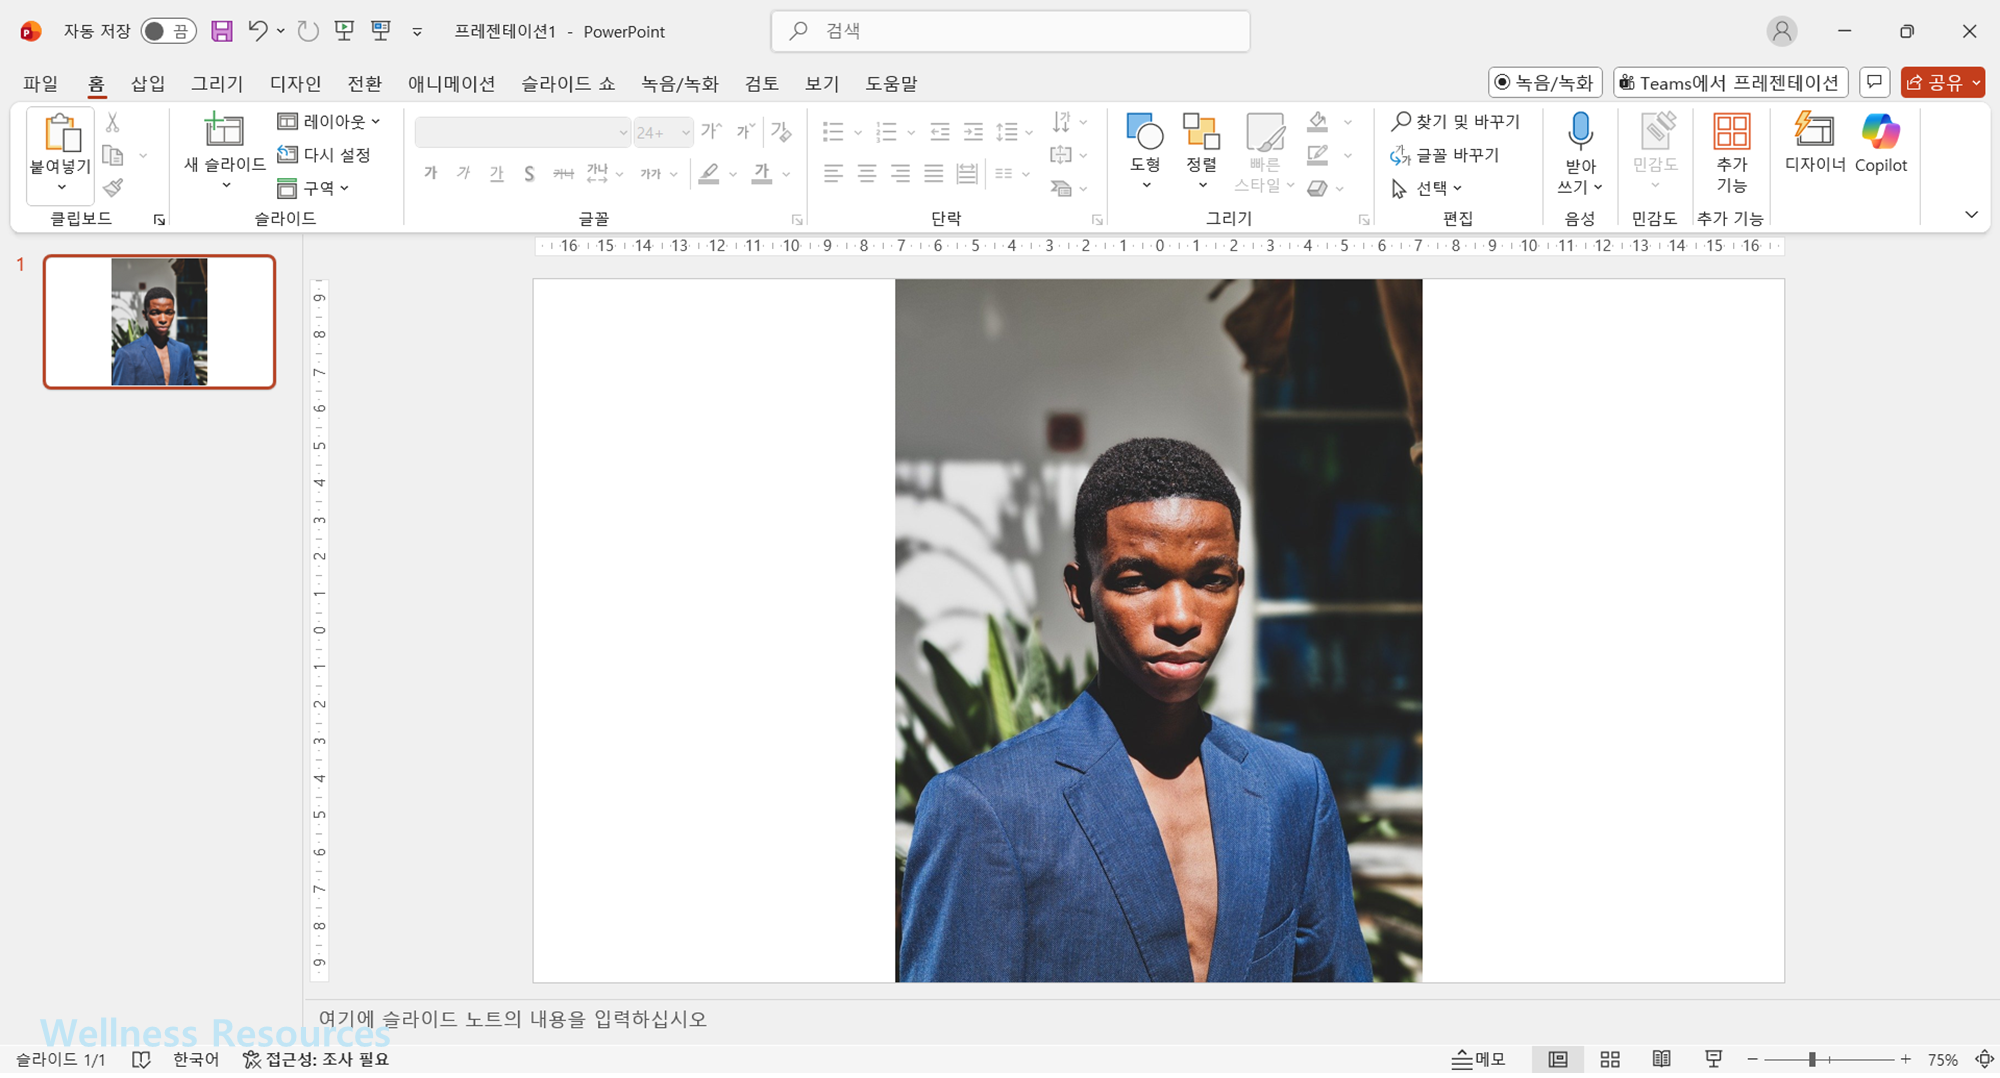The width and height of the screenshot is (2000, 1078).
Task: Expand the Share (공유) dropdown arrow
Action: (x=1976, y=82)
